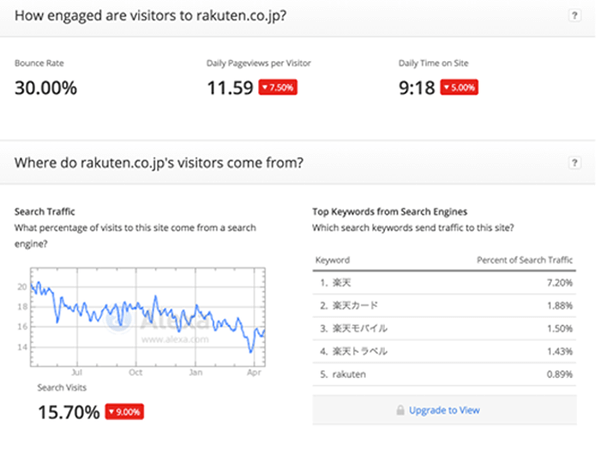Viewport: 601px width, 462px height.
Task: Click help icon beside the visitors origin heading
Action: point(574,162)
